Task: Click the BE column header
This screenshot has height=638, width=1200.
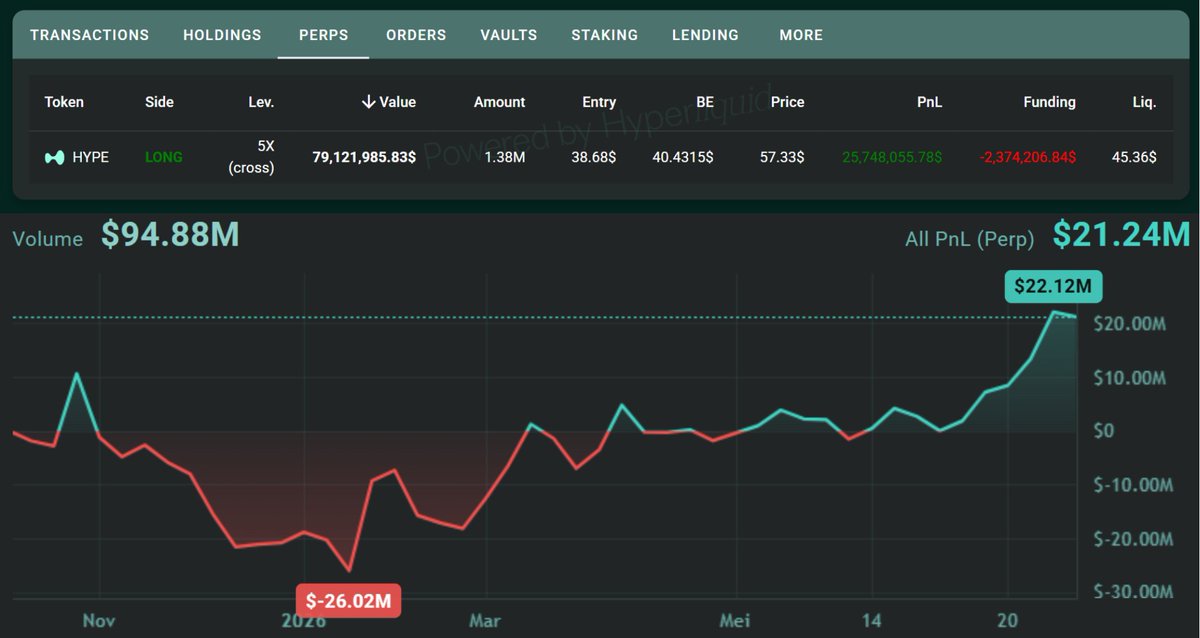Action: click(x=704, y=102)
